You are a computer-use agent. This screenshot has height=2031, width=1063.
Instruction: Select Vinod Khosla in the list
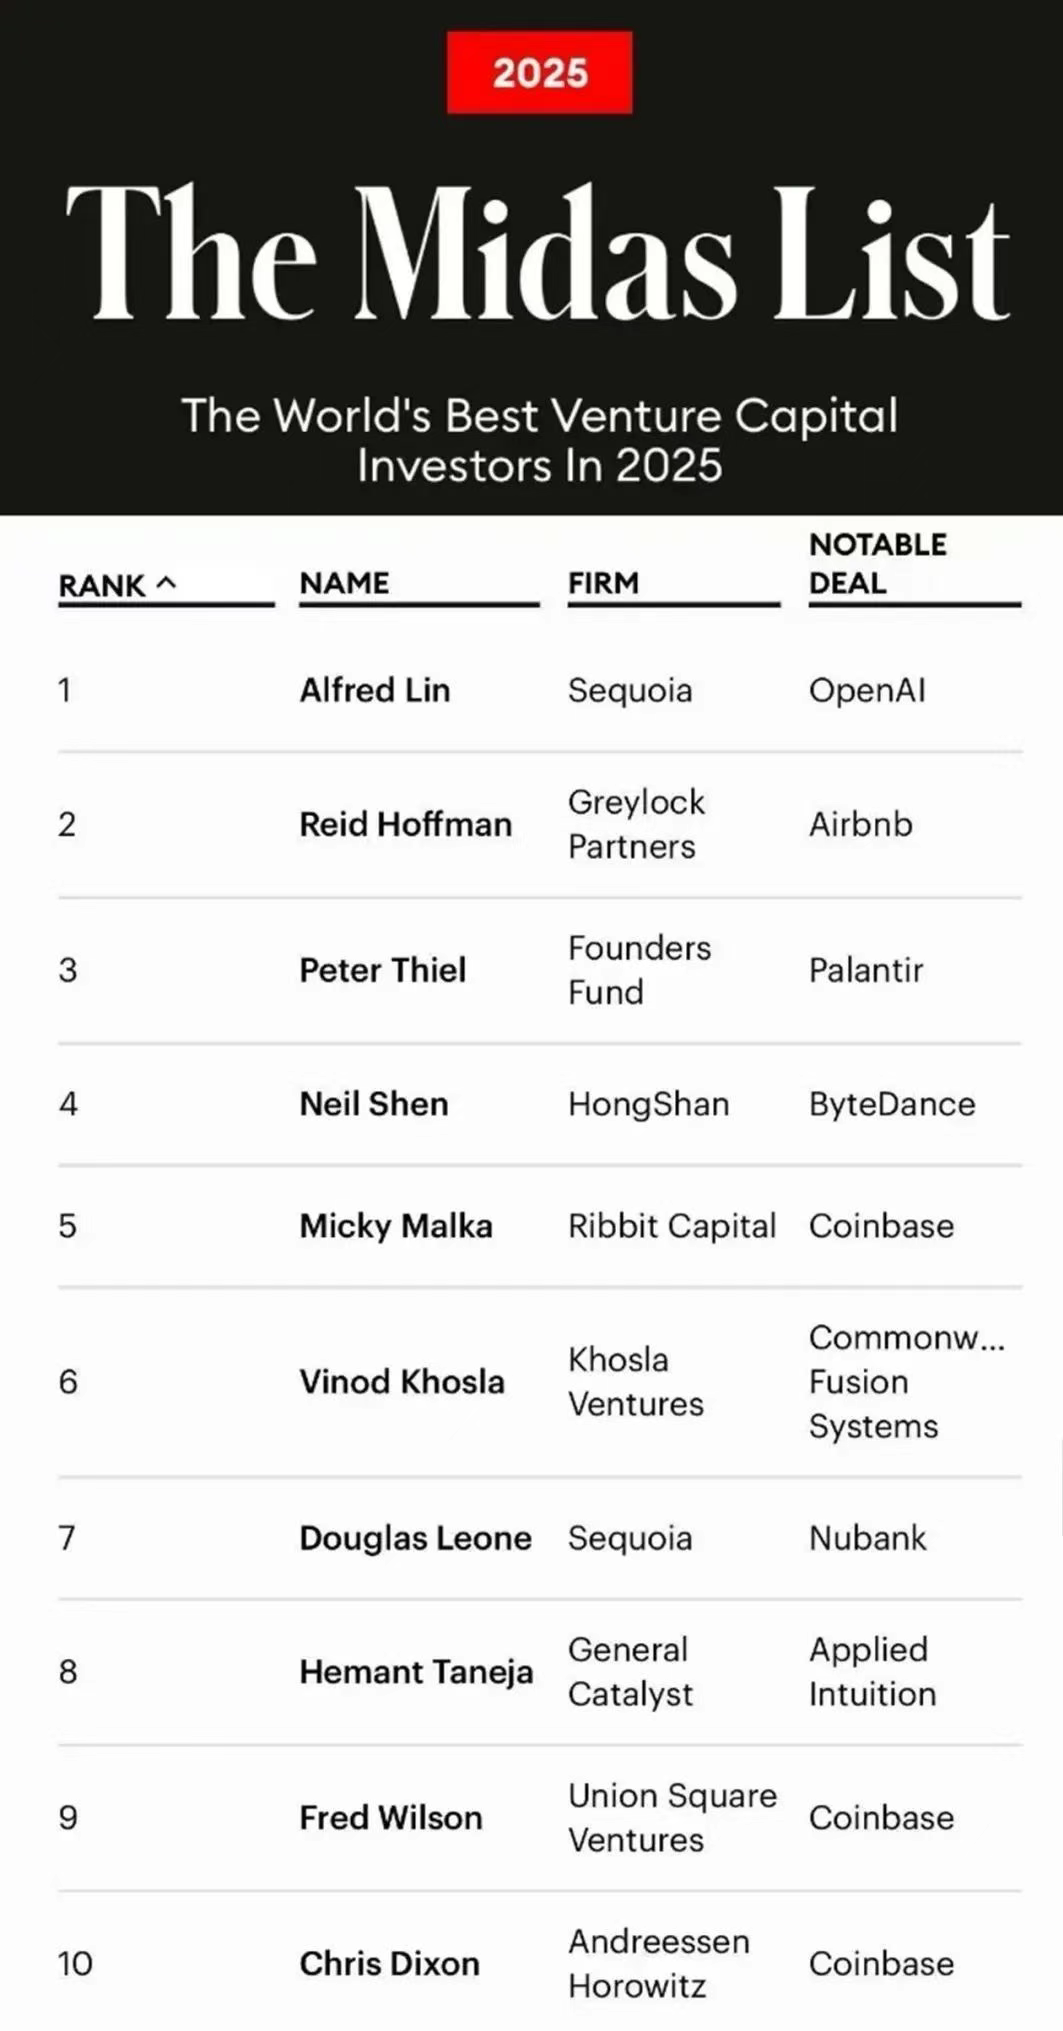coord(402,1382)
